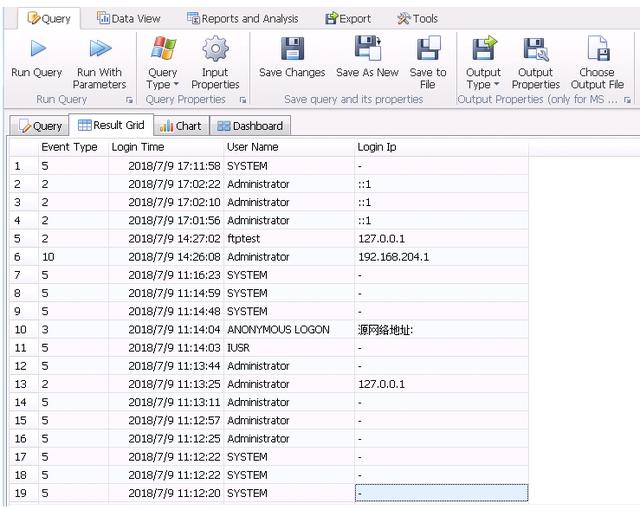Click Run With Parameters icon
This screenshot has width=640, height=510.
point(100,48)
